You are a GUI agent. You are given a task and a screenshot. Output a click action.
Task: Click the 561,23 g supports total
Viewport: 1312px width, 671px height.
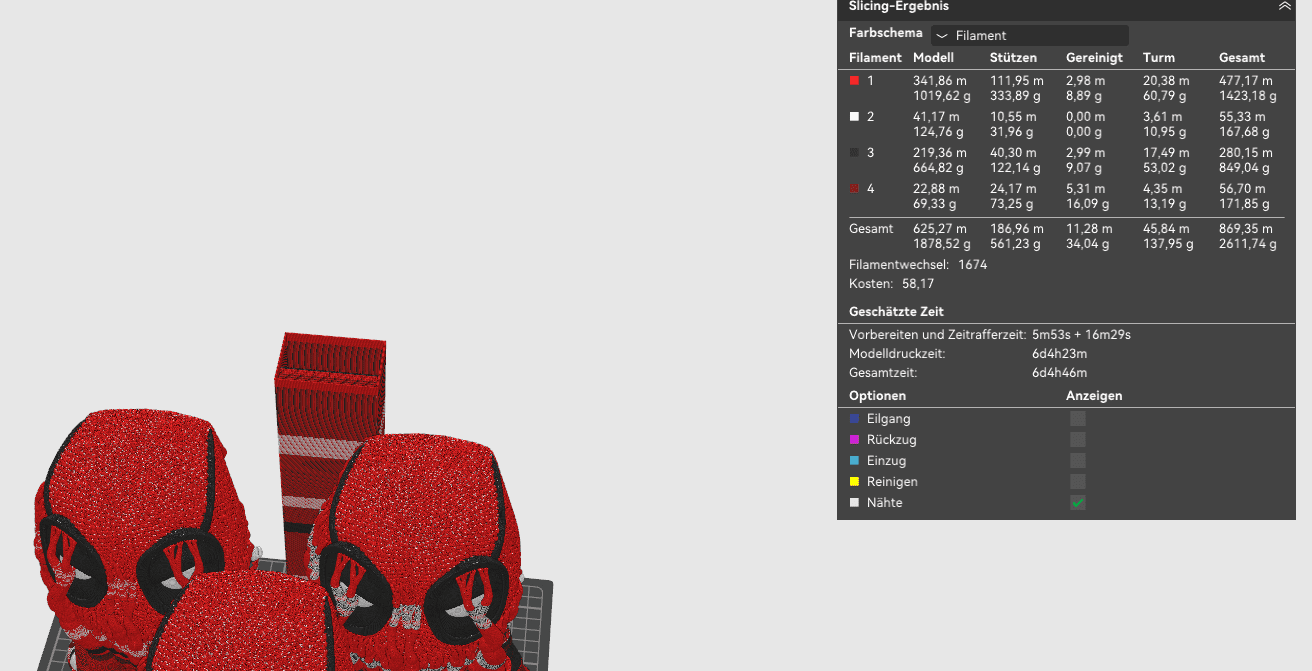pos(1015,244)
